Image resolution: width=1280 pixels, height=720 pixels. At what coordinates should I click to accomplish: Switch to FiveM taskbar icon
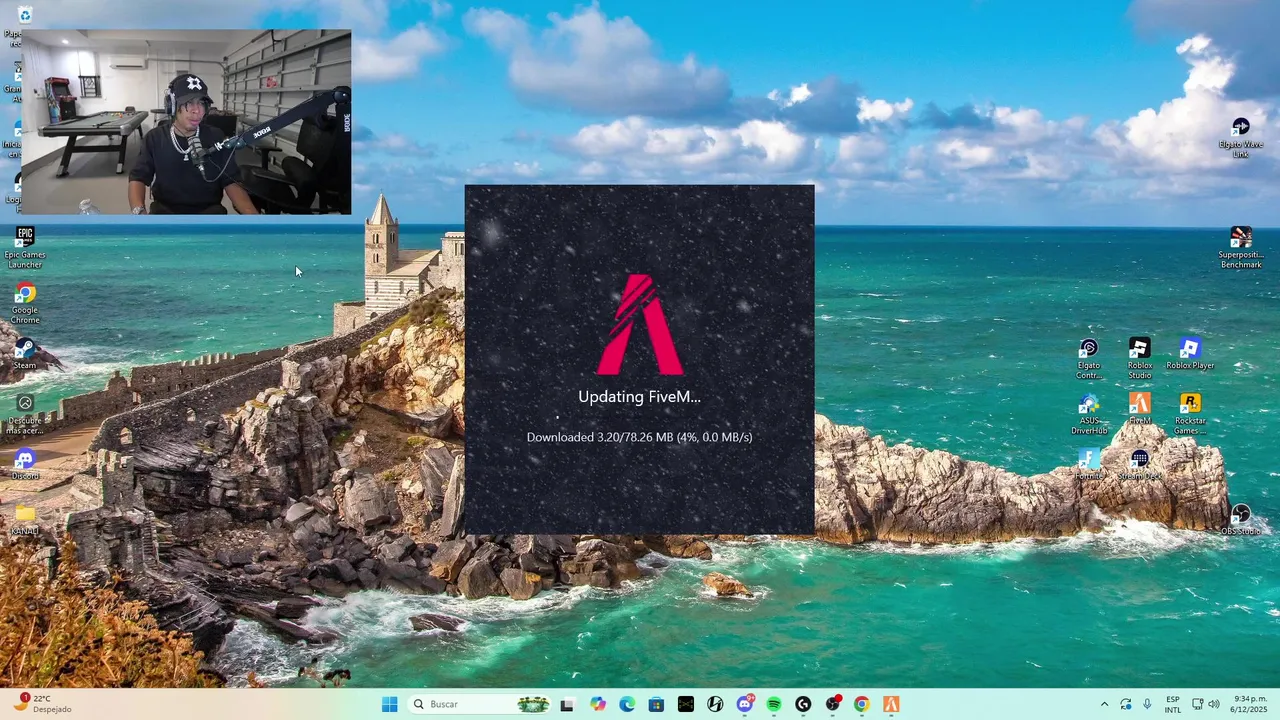click(891, 704)
